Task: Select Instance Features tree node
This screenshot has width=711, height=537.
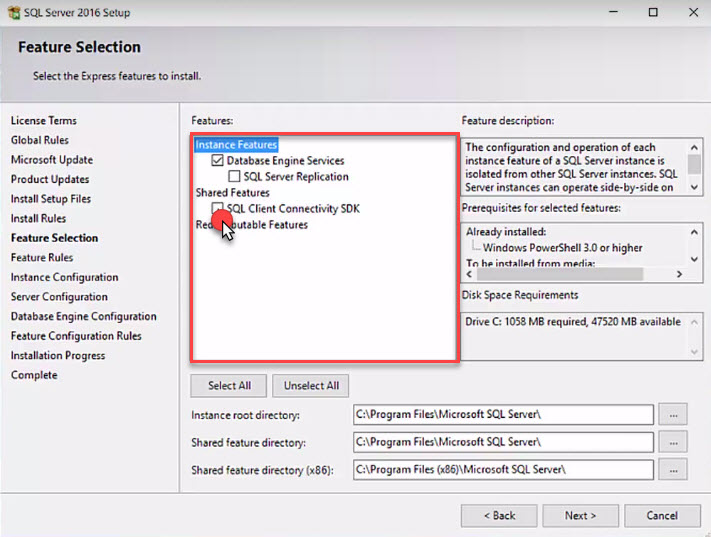Action: coord(236,145)
